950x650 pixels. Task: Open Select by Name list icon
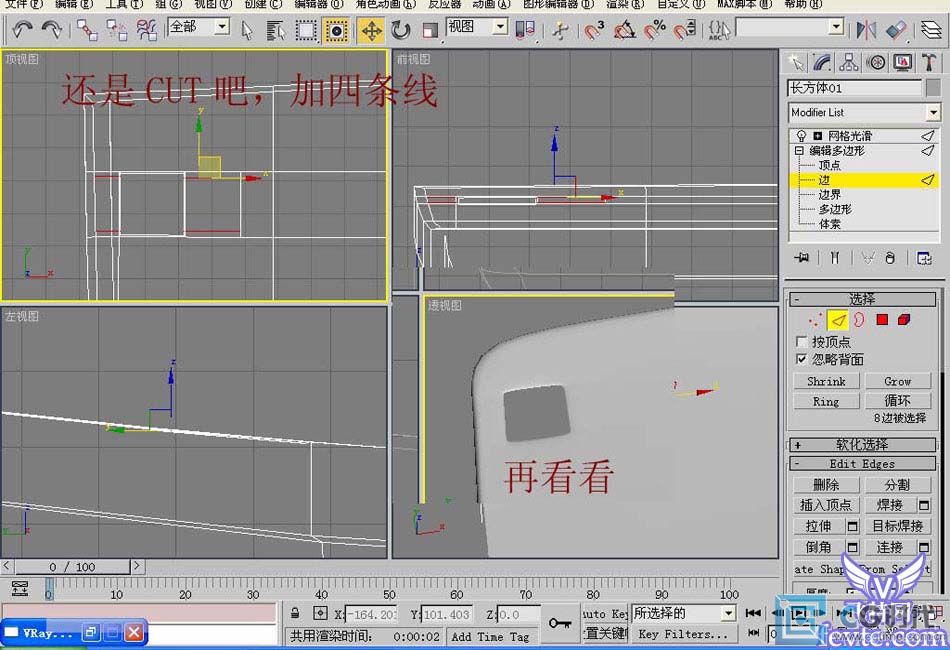pos(276,30)
